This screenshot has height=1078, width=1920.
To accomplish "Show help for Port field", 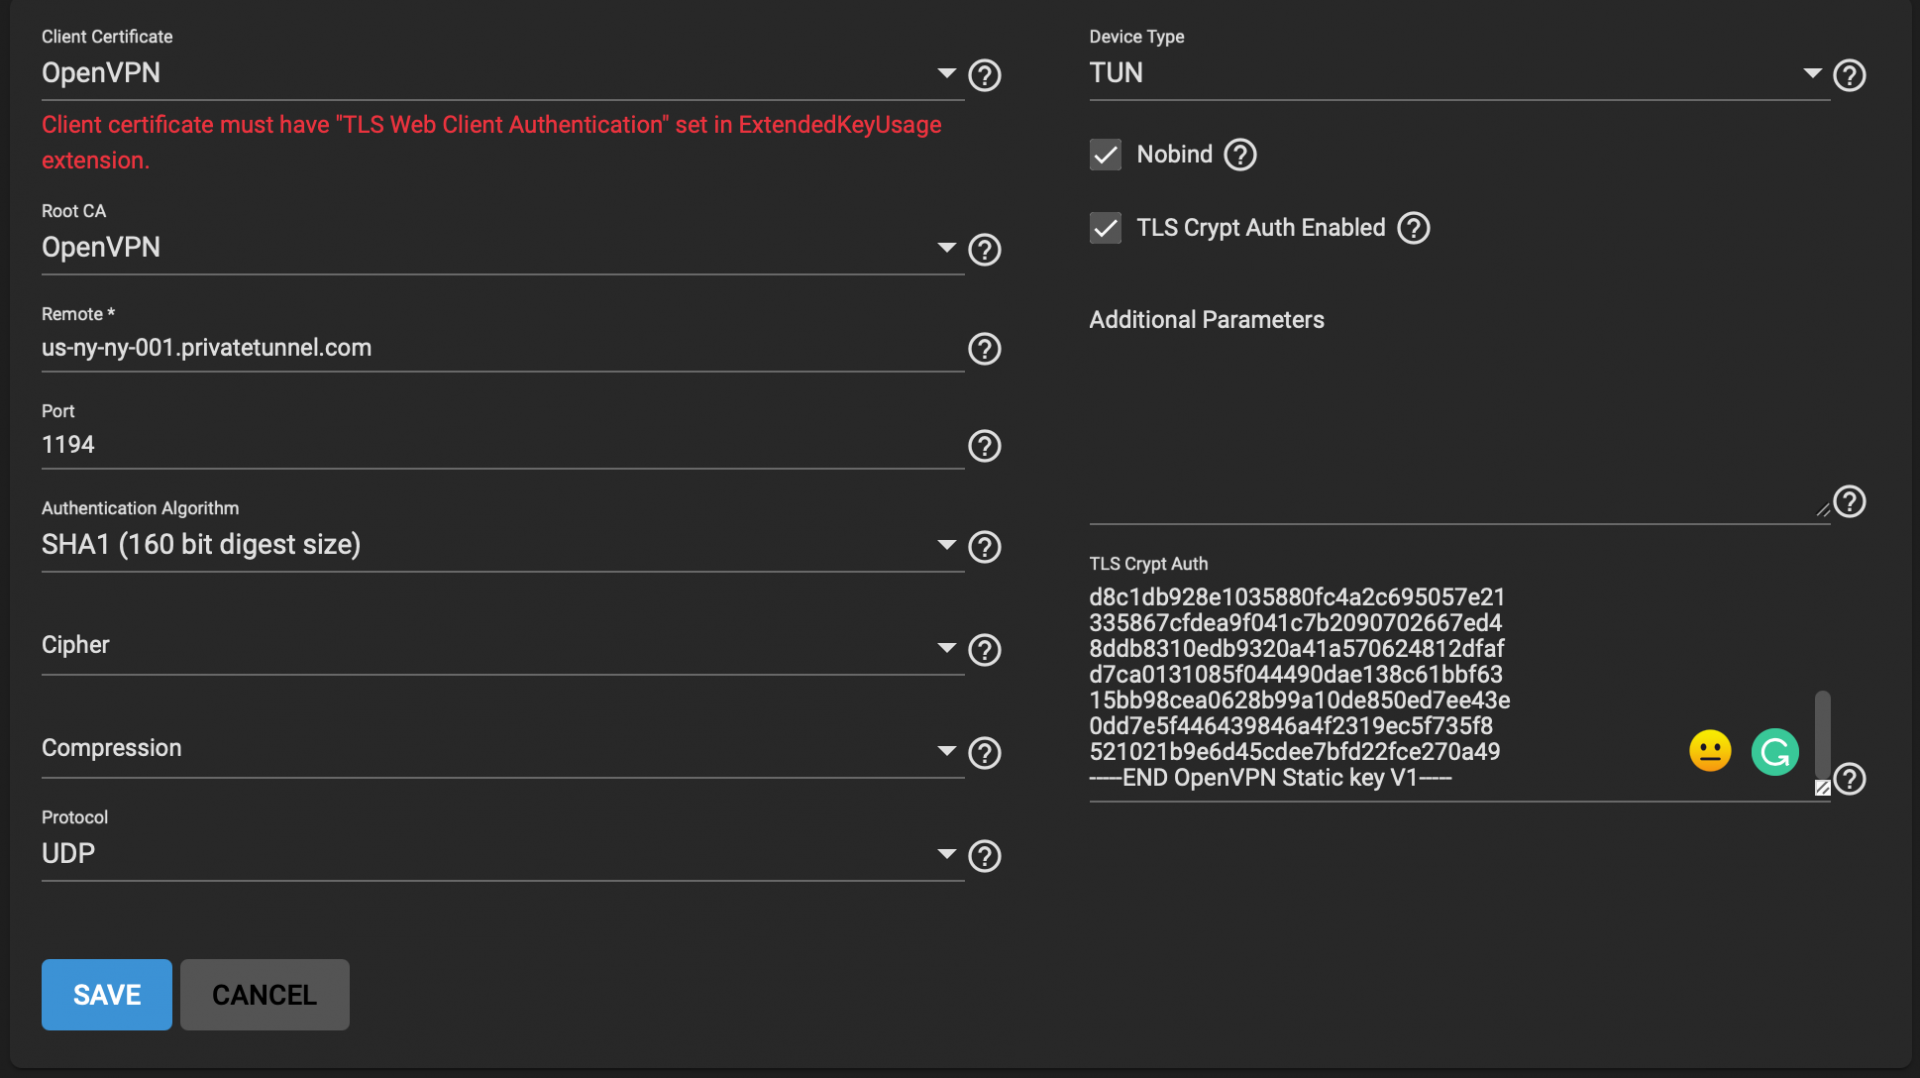I will (x=985, y=446).
